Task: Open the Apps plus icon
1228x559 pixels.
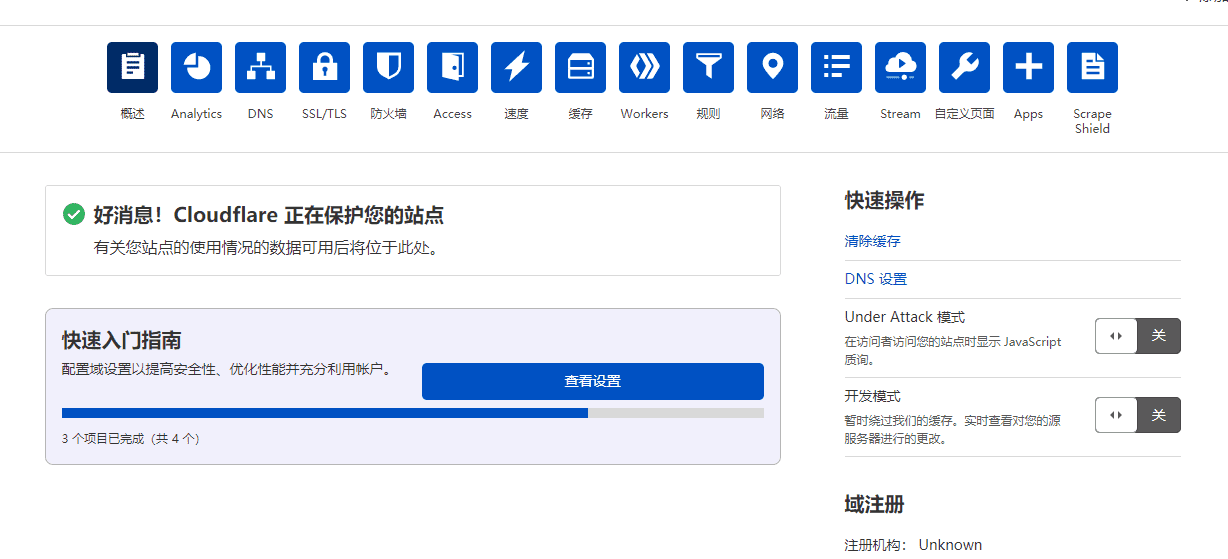Action: [1028, 67]
